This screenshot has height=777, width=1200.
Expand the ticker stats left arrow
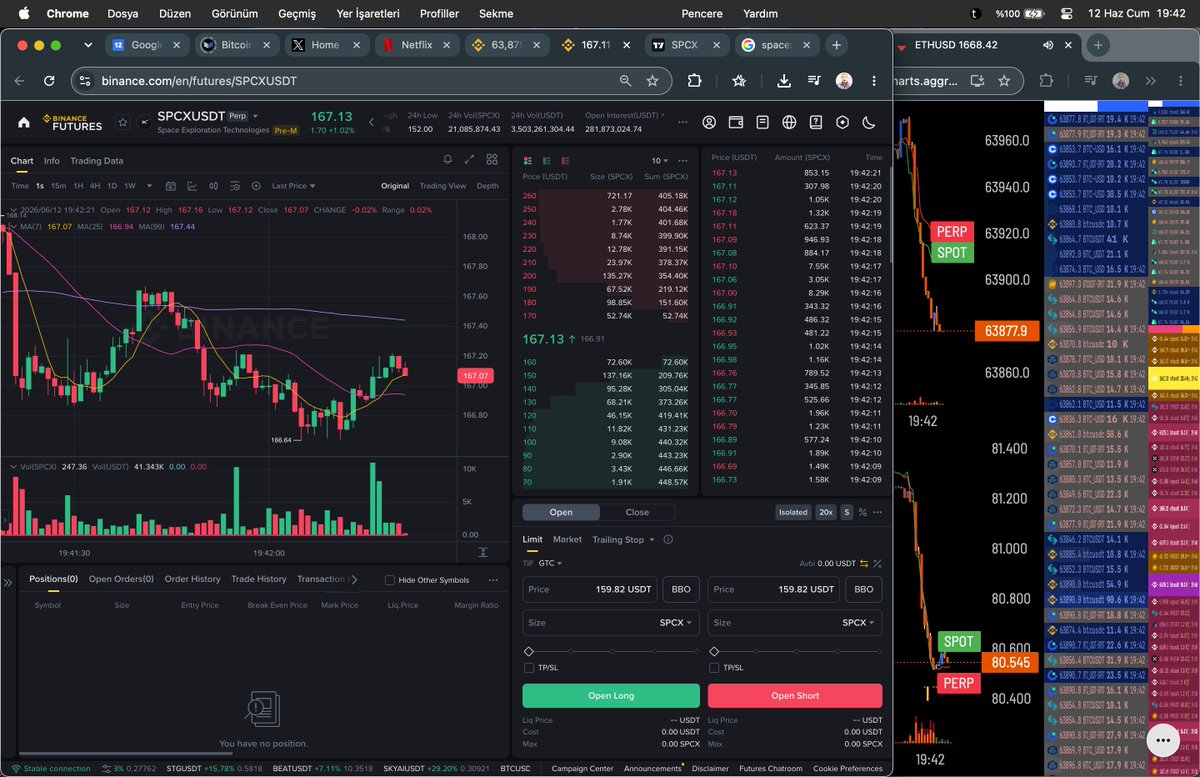(372, 122)
